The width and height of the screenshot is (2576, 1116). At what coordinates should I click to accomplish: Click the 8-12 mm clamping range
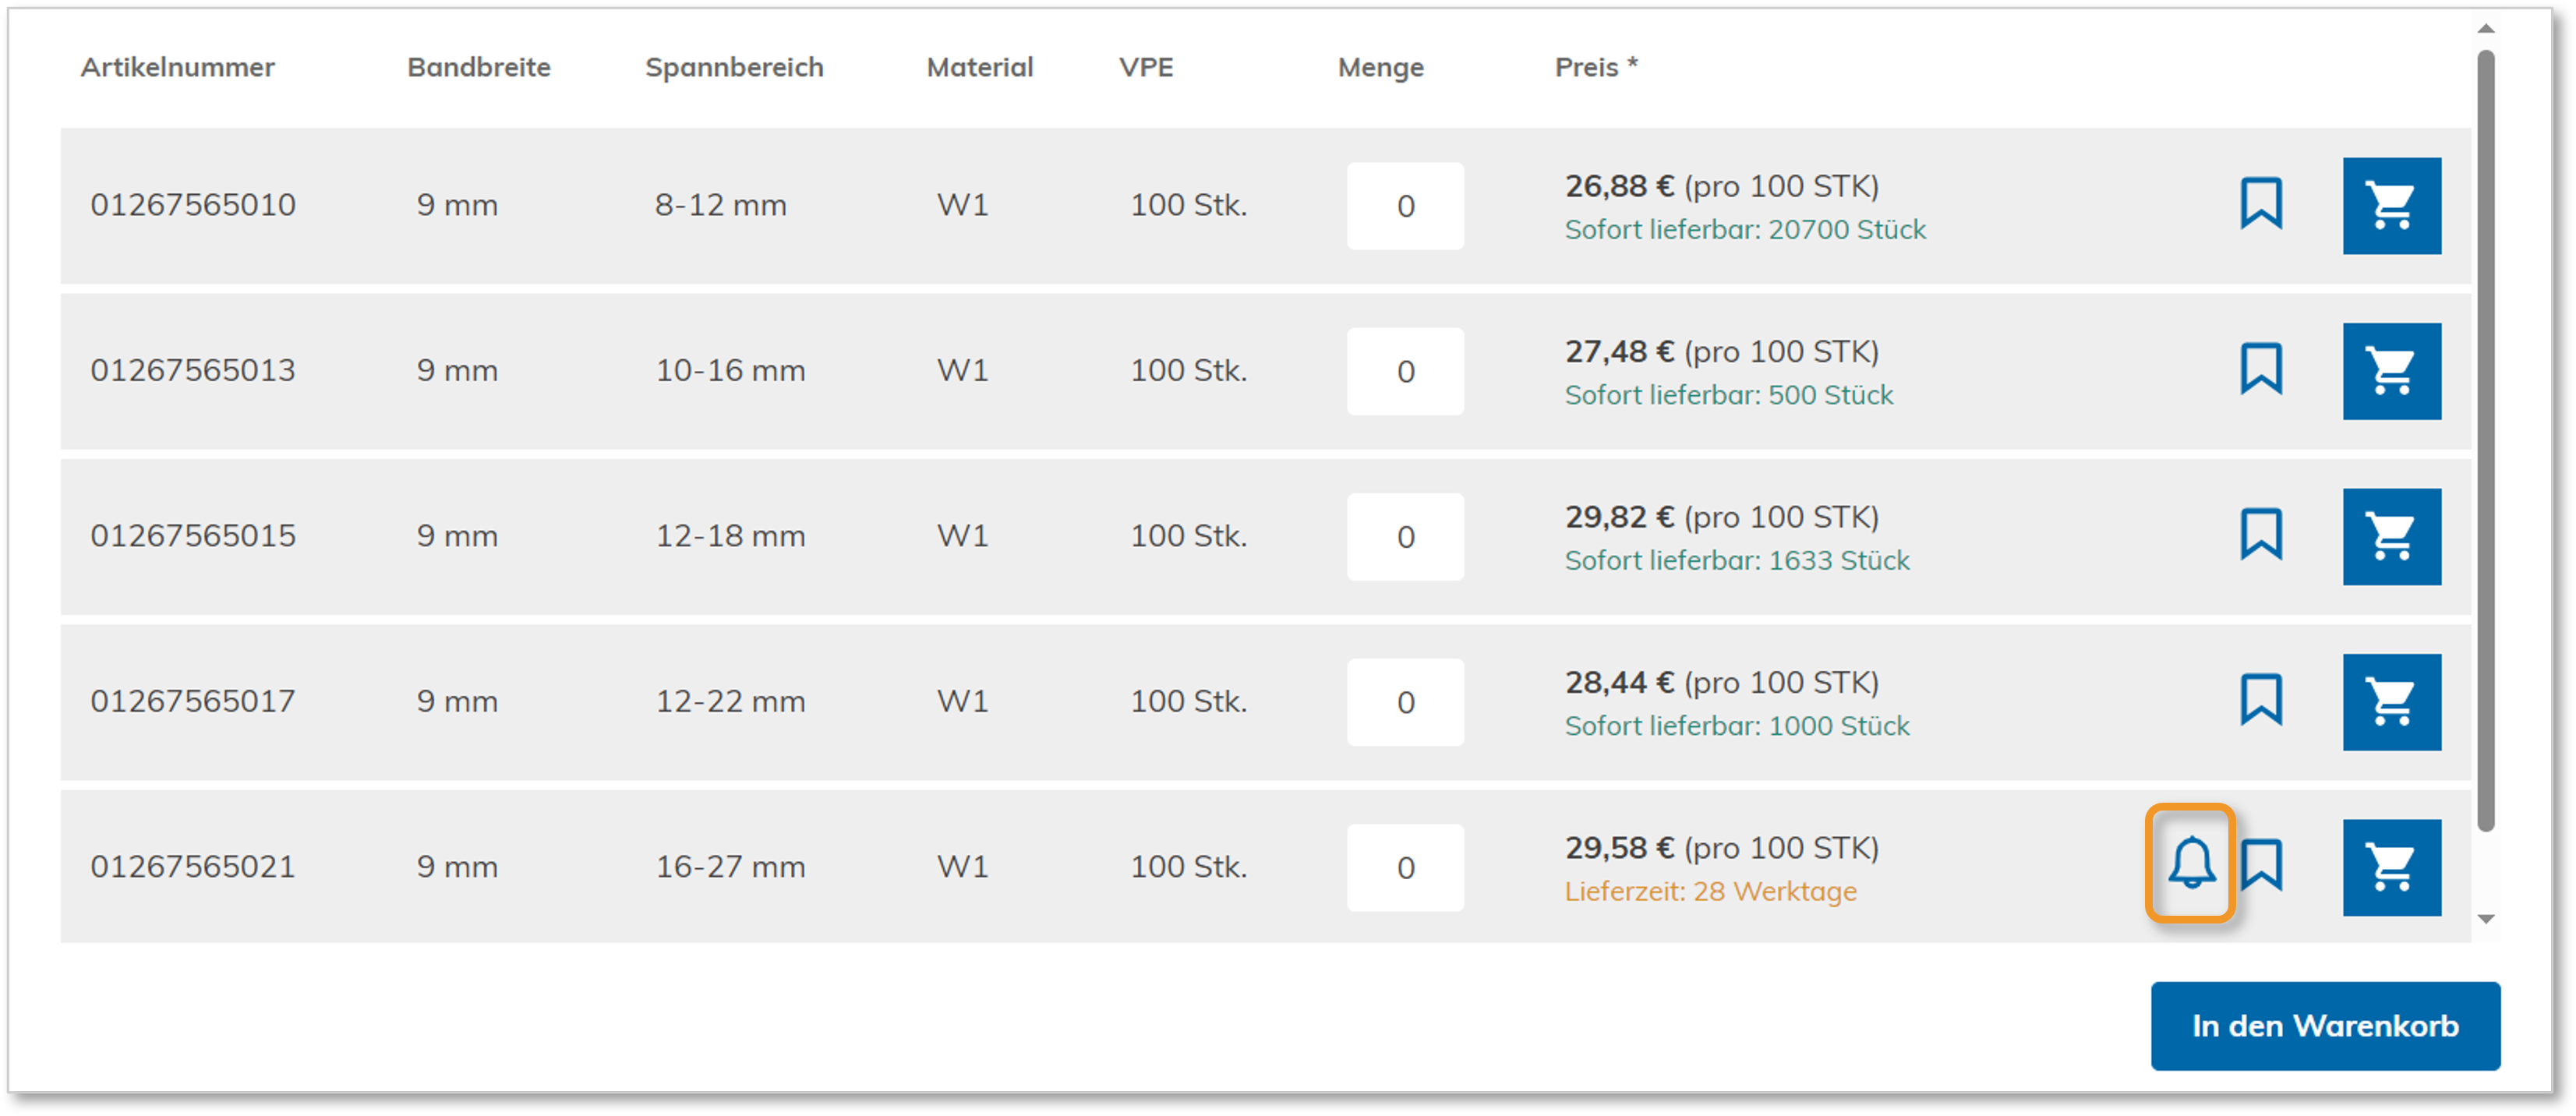click(721, 205)
